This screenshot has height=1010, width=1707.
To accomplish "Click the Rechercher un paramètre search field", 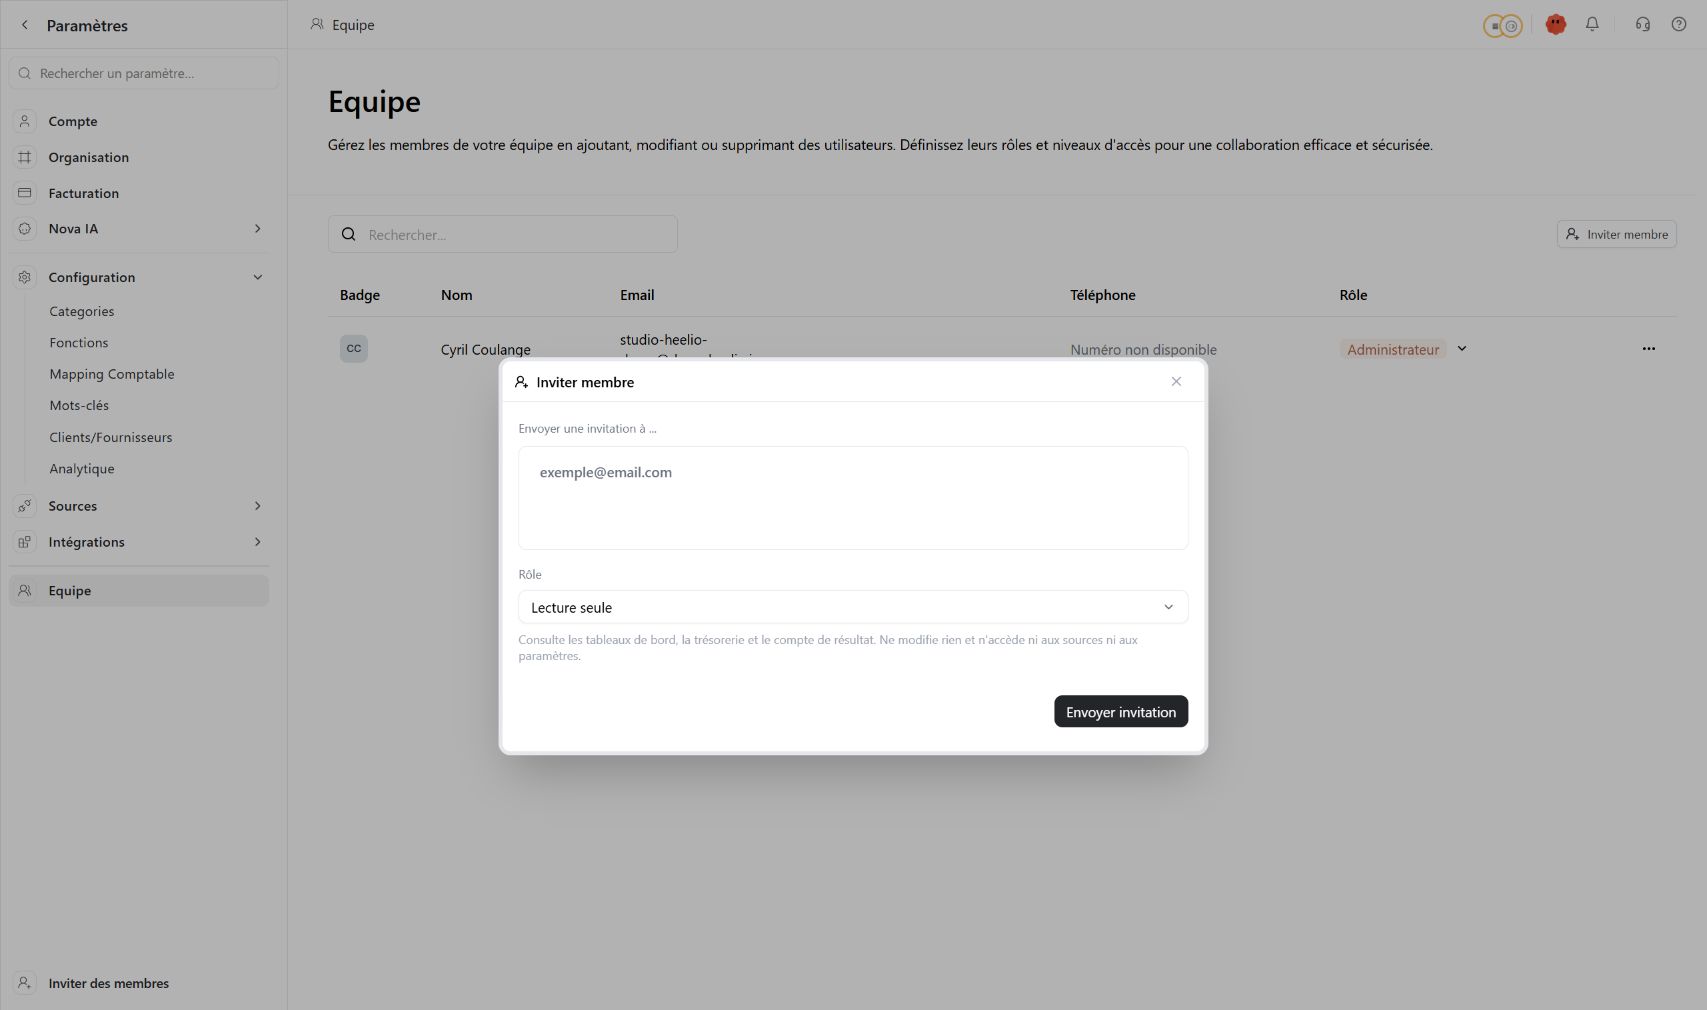I will point(144,73).
